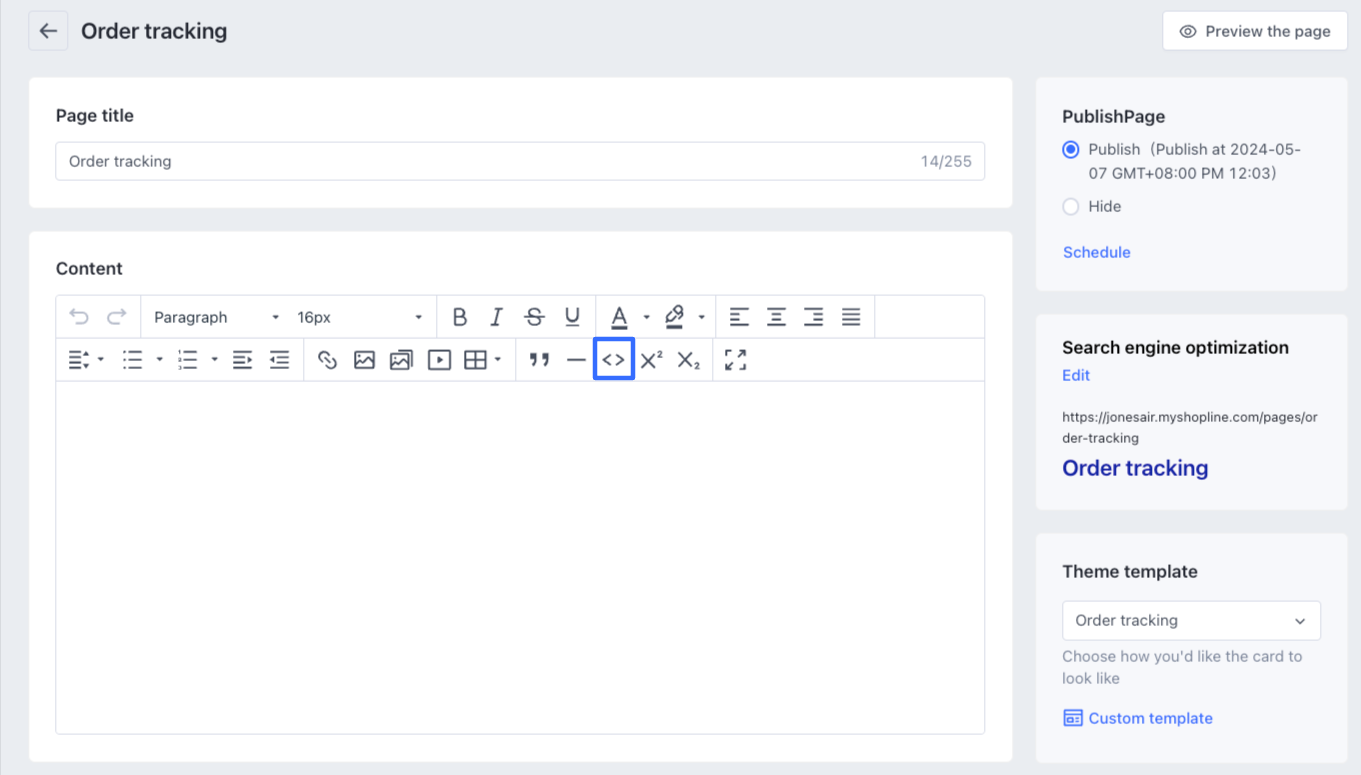Apply superscript formatting
This screenshot has width=1361, height=775.
tap(651, 360)
